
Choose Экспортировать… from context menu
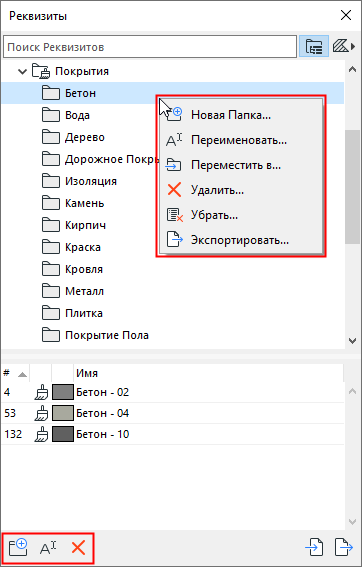tap(241, 240)
